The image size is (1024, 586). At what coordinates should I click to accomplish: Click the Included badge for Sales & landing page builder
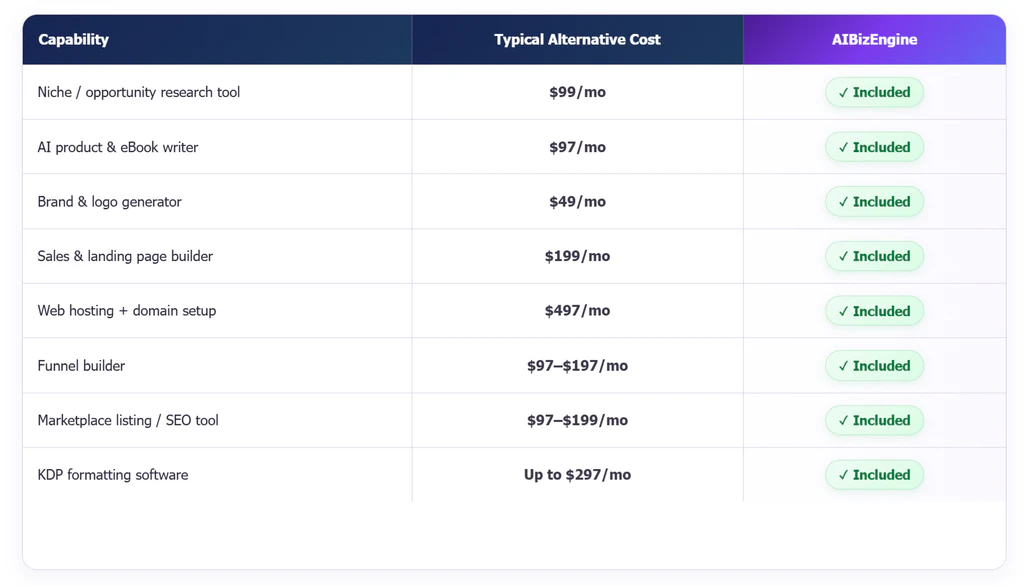(874, 256)
